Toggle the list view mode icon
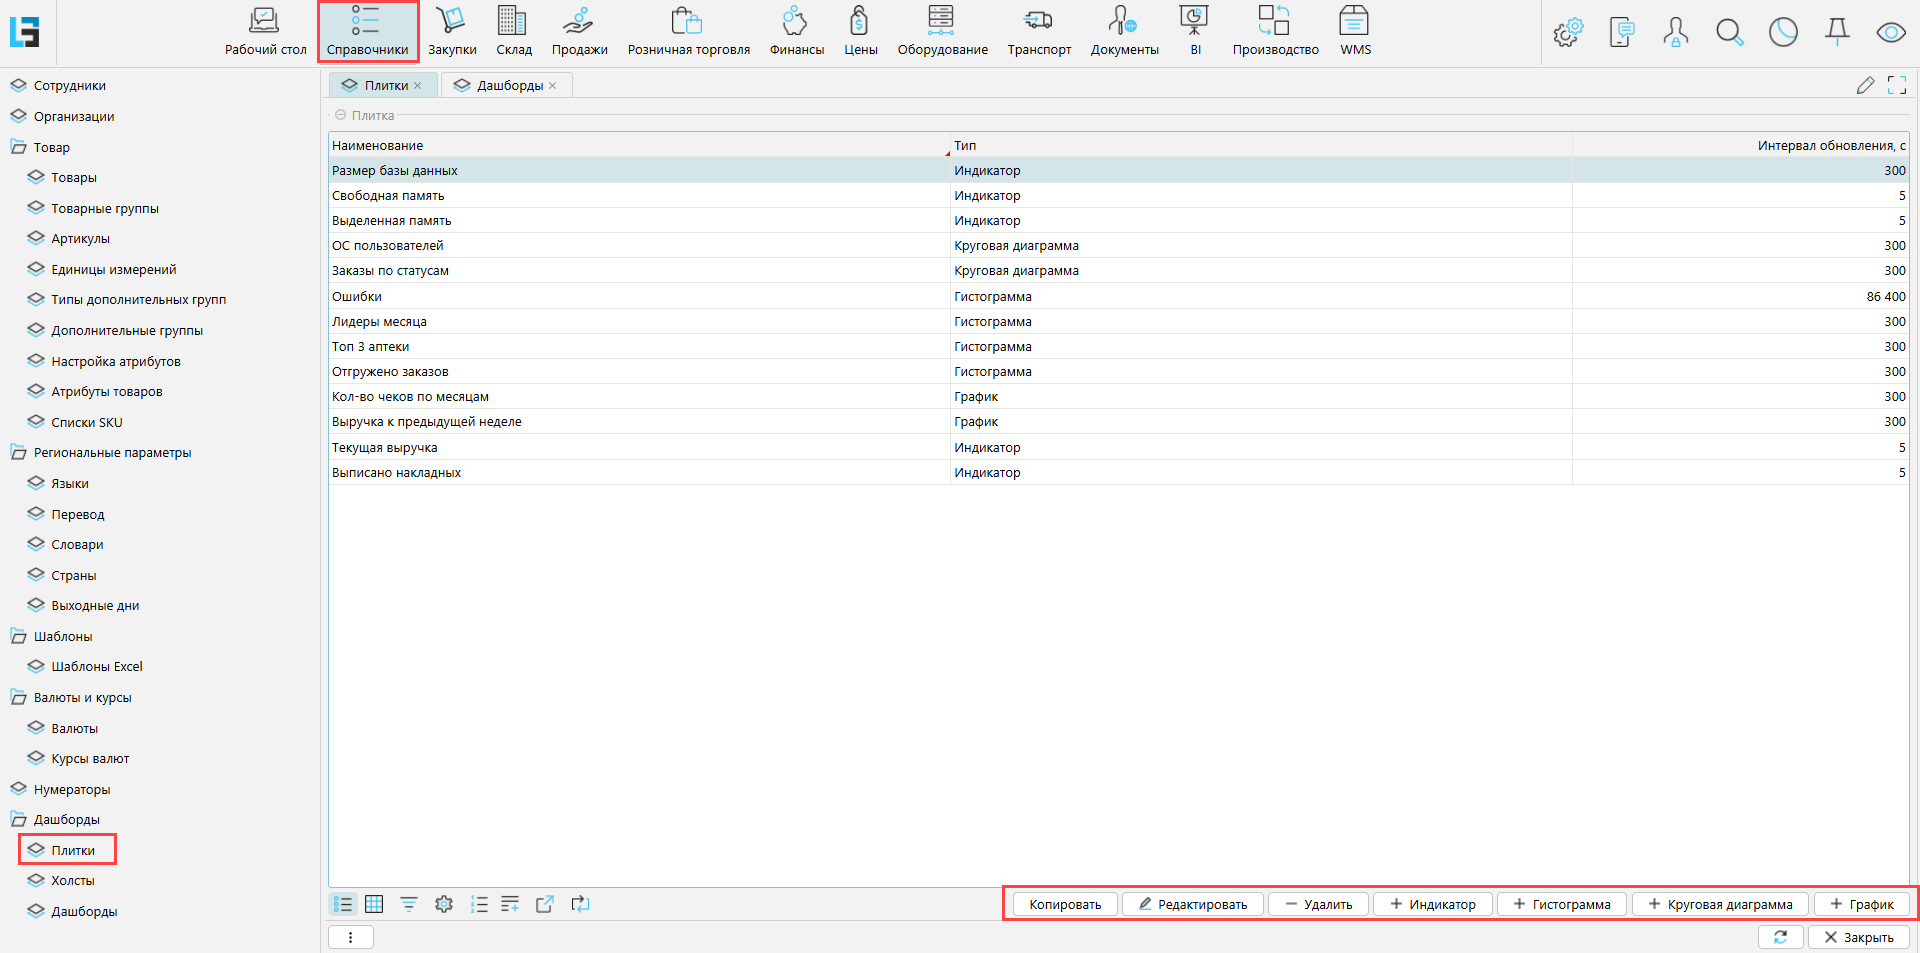The height and width of the screenshot is (953, 1920). (343, 904)
